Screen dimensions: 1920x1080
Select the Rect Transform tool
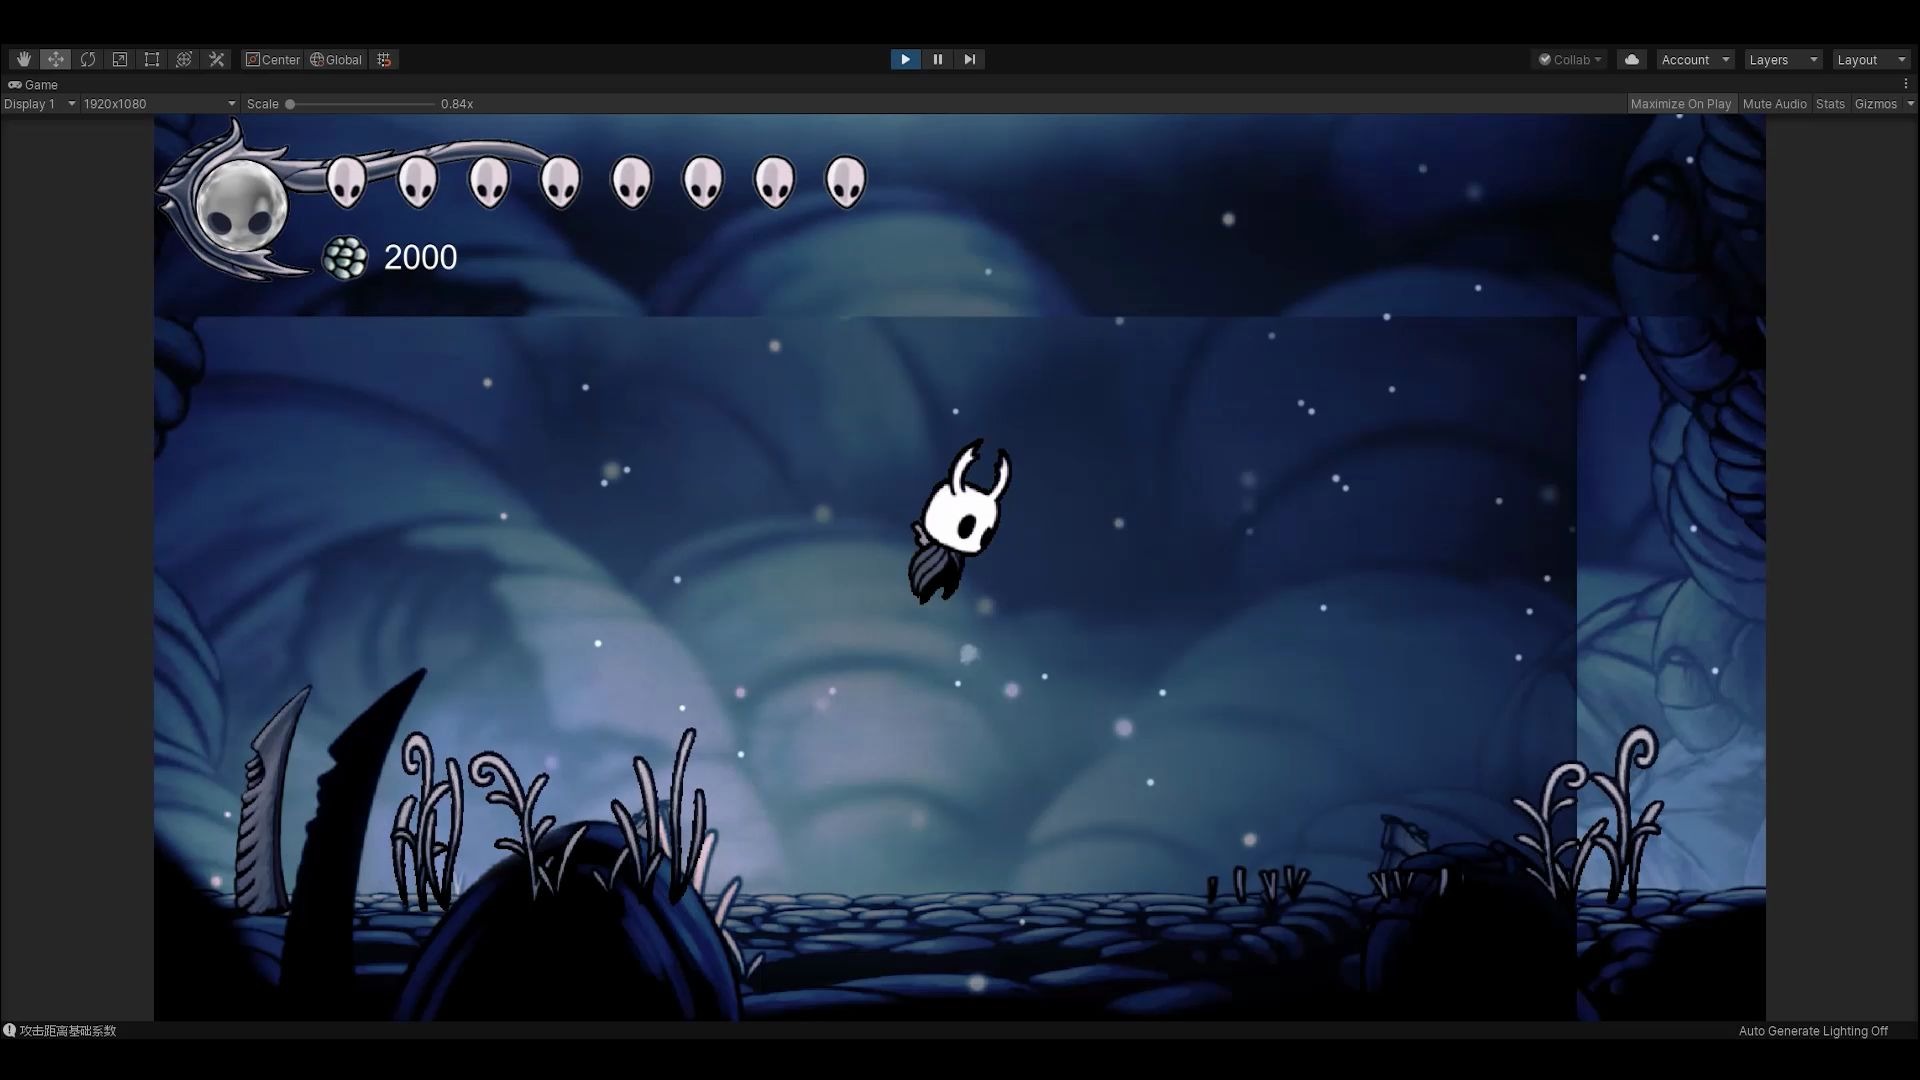pos(152,59)
